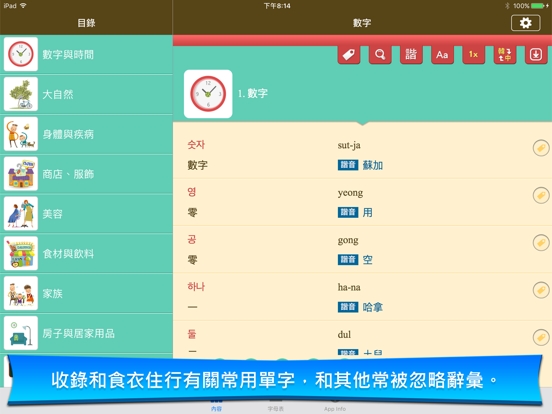Tap the 諧音 badge next to 蘇加

pos(348,165)
